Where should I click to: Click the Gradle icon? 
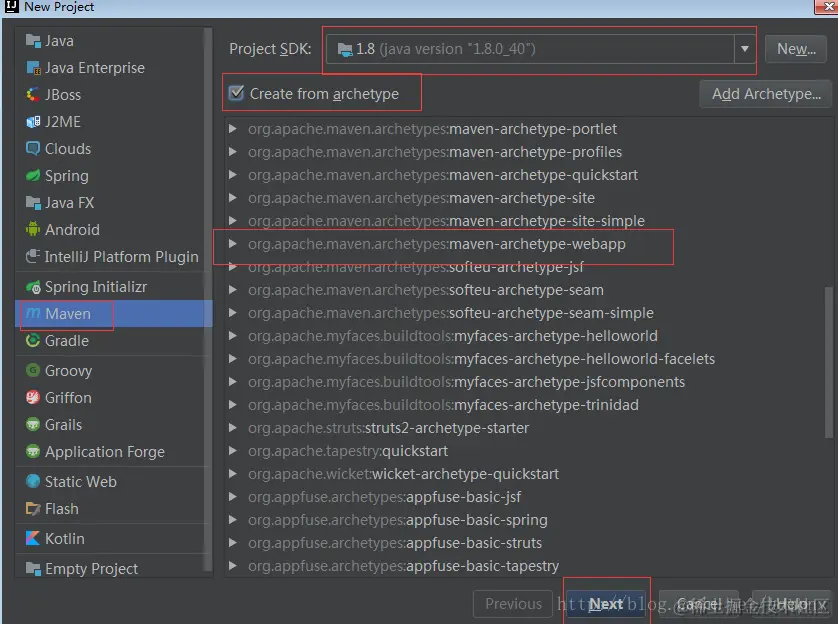coord(33,341)
